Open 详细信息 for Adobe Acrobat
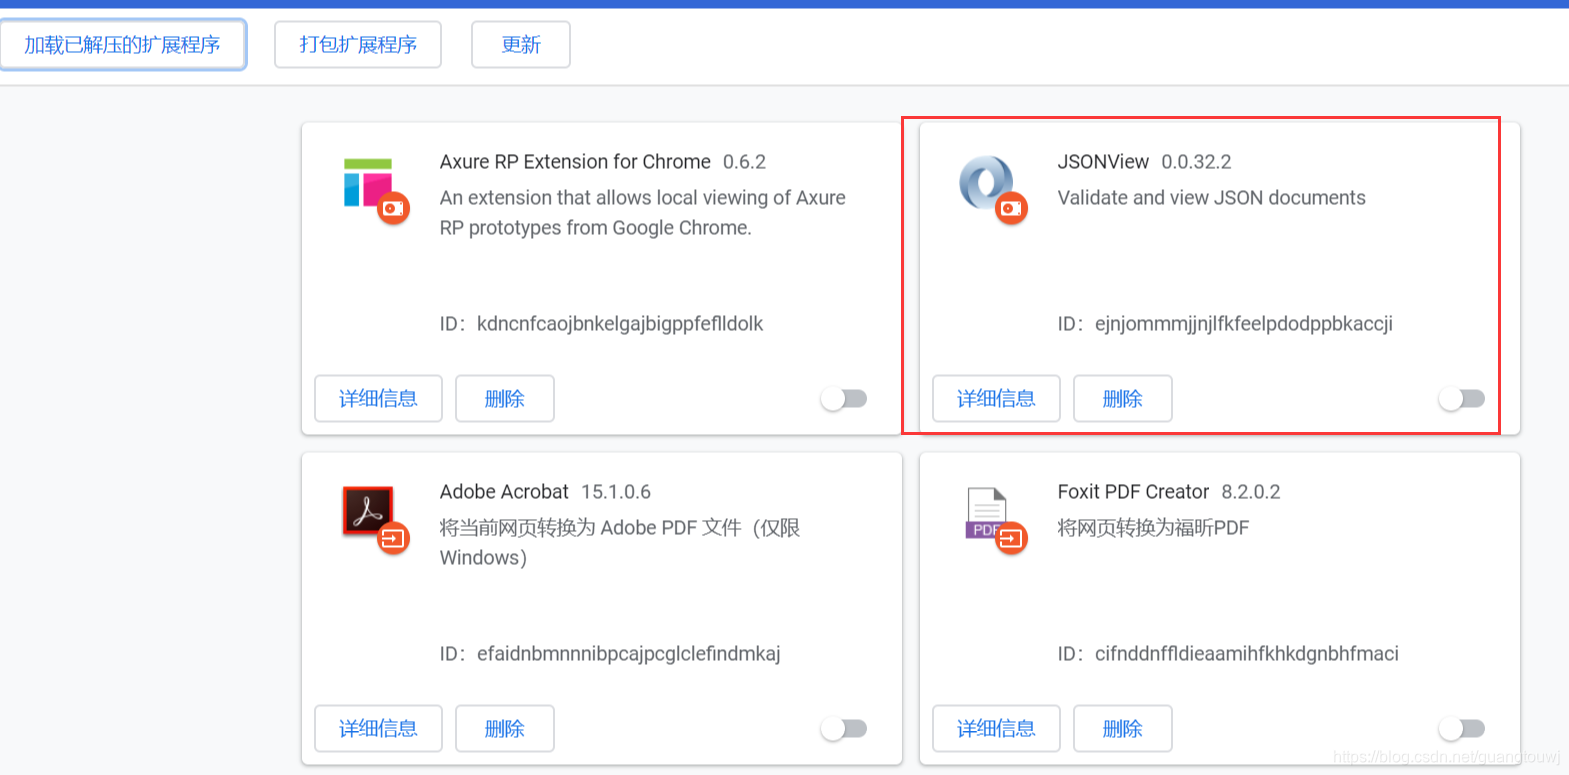This screenshot has height=775, width=1569. 378,729
